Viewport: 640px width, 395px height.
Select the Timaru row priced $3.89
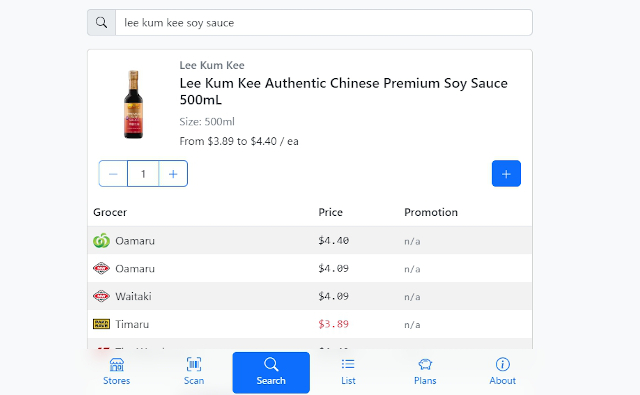(310, 324)
